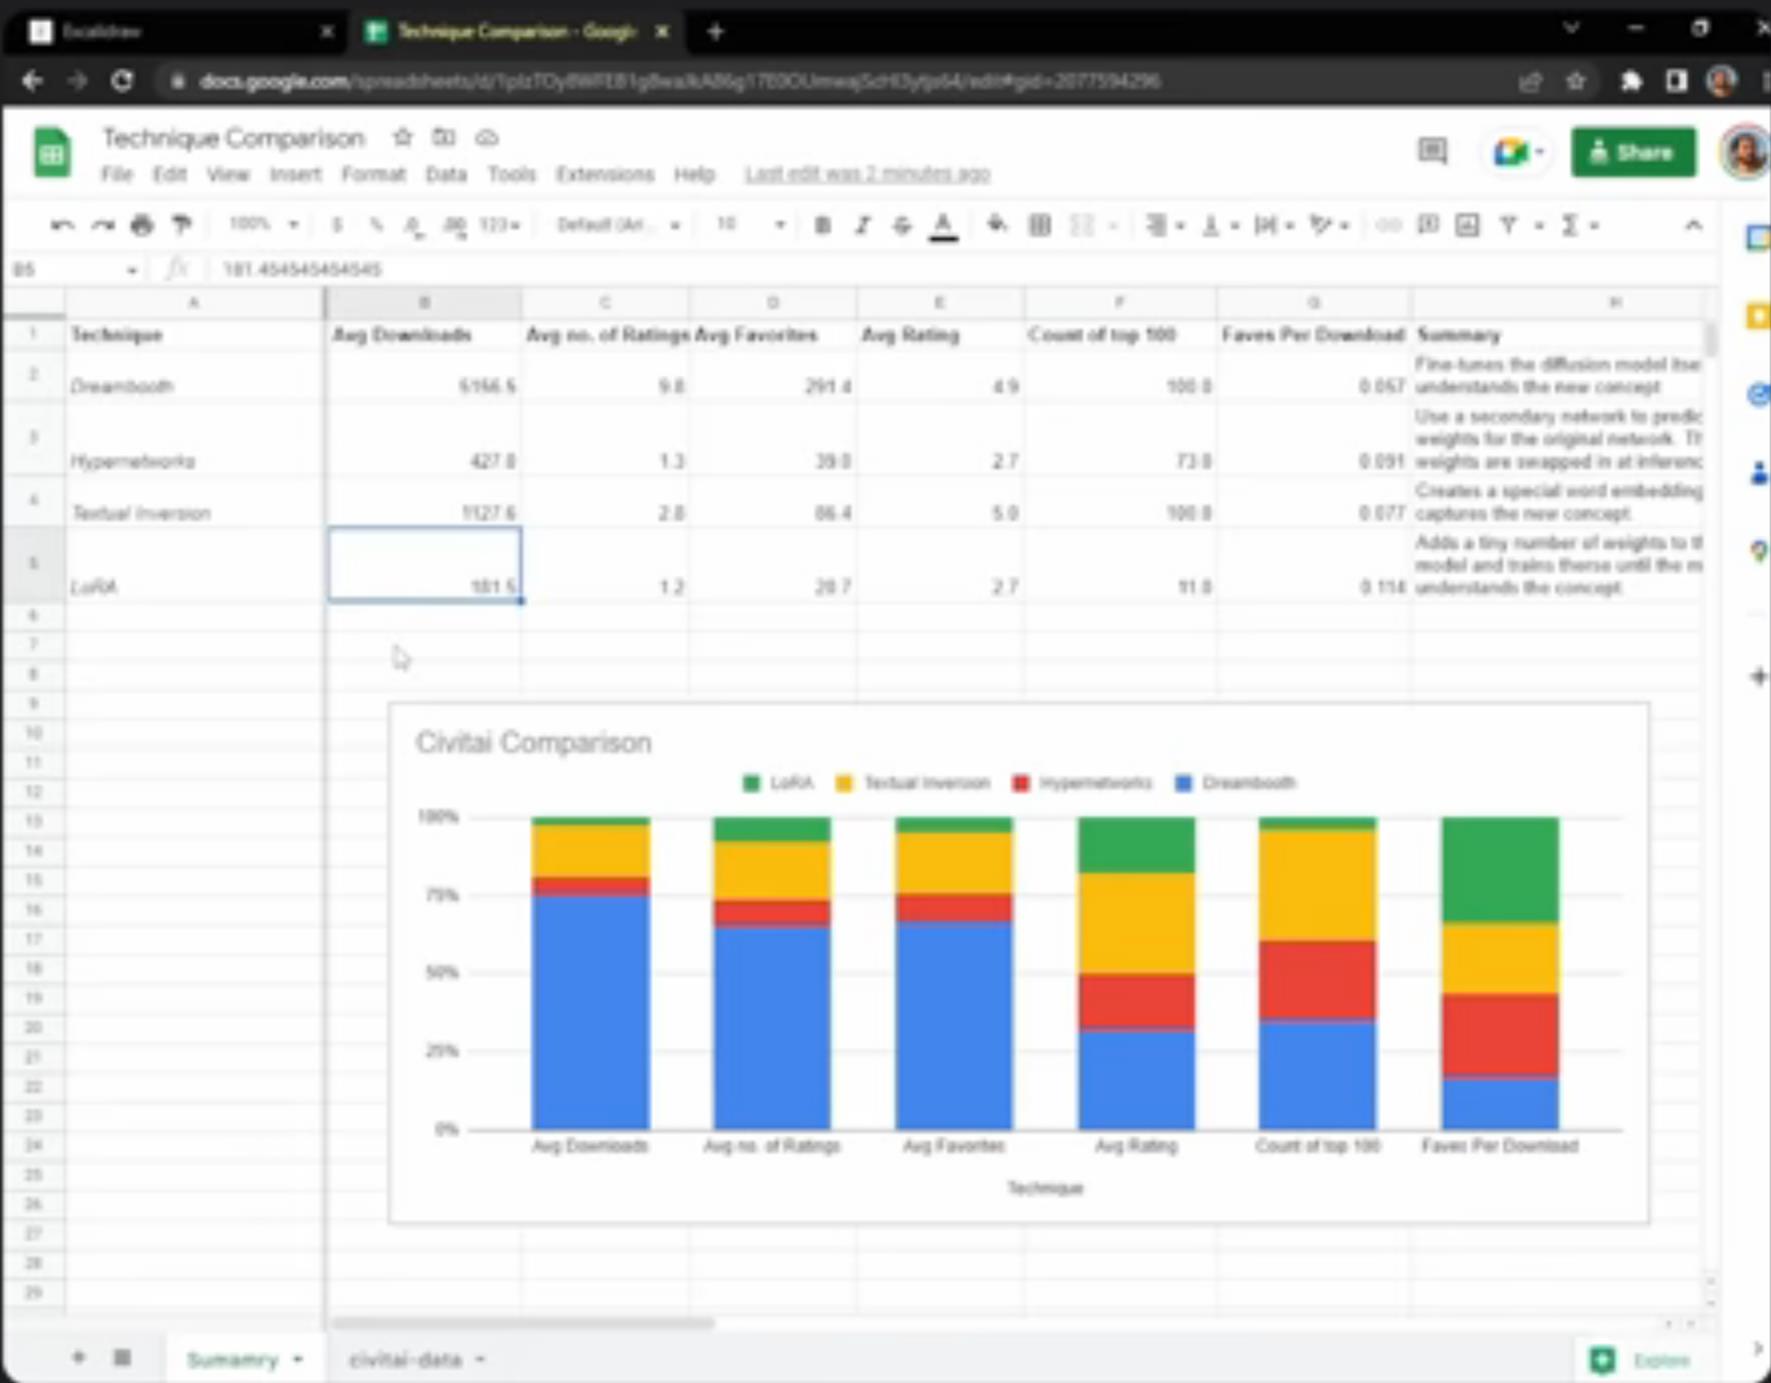This screenshot has height=1383, width=1771.
Task: Click the Print icon in toolbar
Action: (x=142, y=225)
